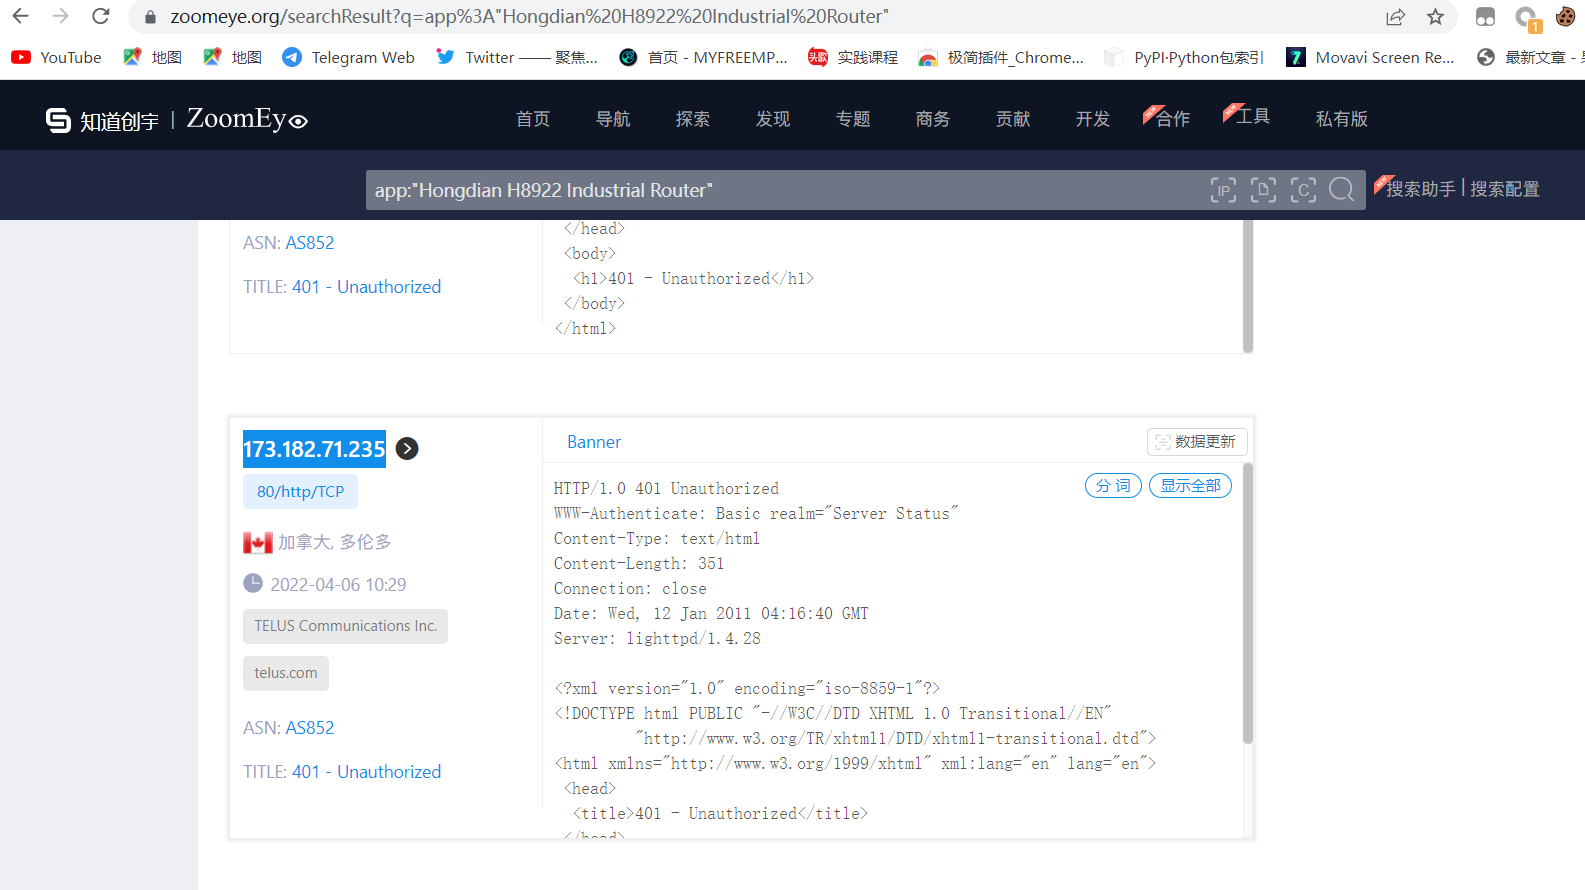Click the clock icon by 2022-04-06 10:29
This screenshot has width=1585, height=890.
pos(253,583)
